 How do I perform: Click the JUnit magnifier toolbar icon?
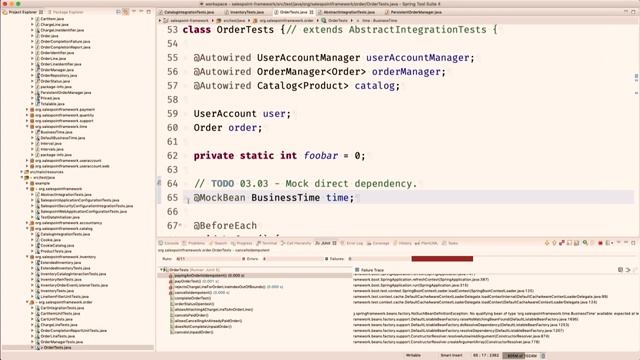point(585,243)
